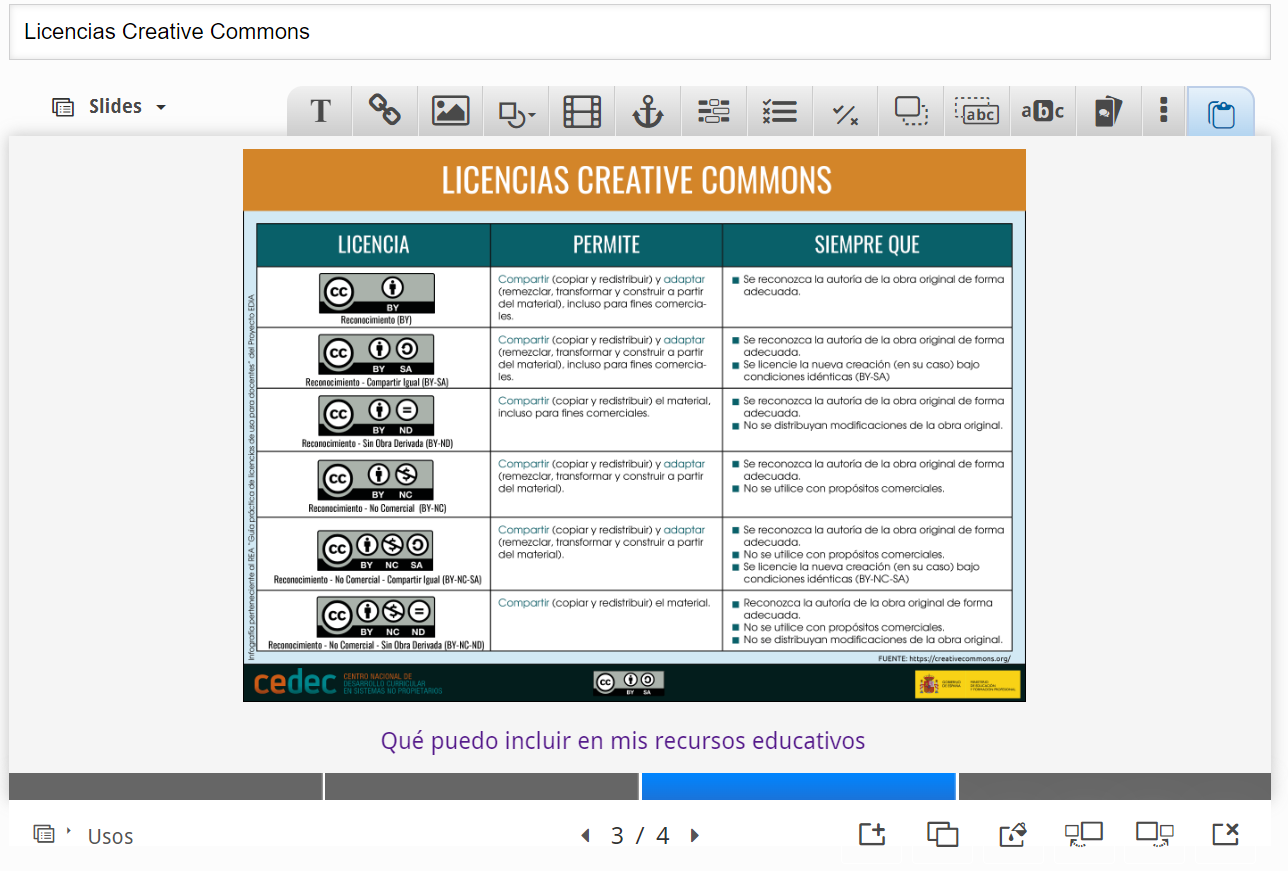Image resolution: width=1288 pixels, height=871 pixels.
Task: Insert a Link element
Action: coord(385,111)
